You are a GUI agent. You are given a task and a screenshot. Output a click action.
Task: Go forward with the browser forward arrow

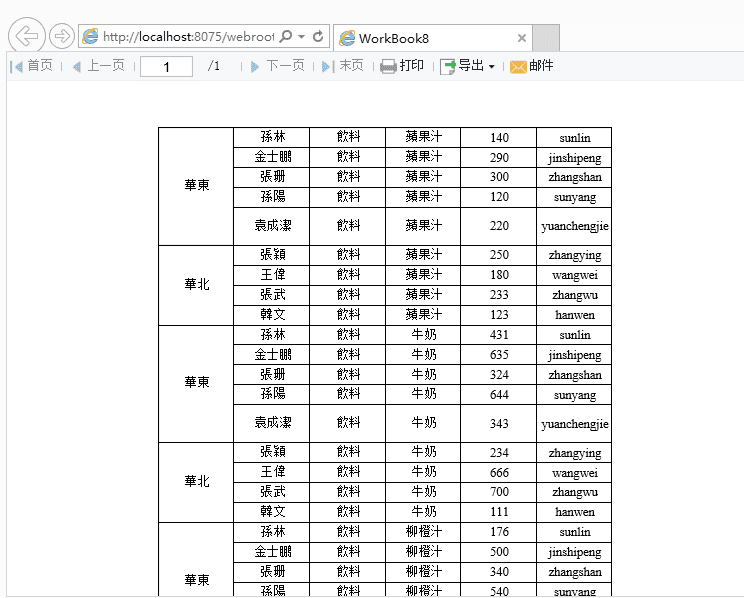(x=62, y=36)
